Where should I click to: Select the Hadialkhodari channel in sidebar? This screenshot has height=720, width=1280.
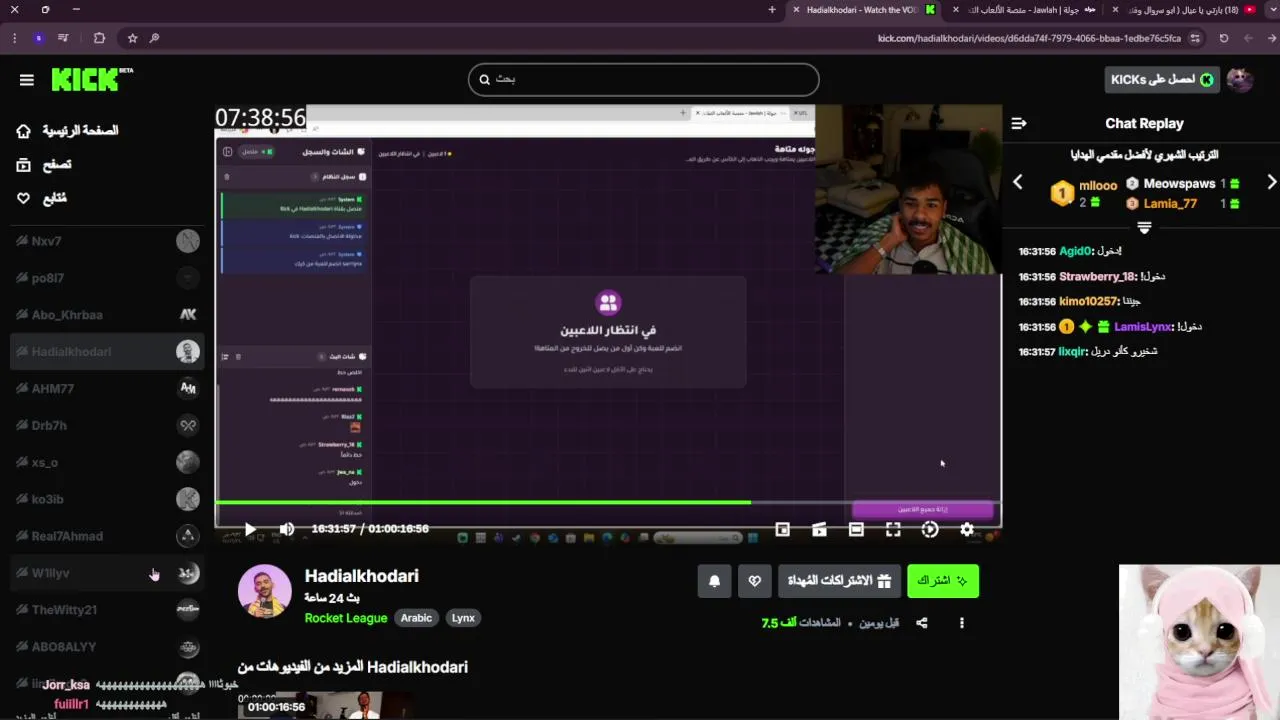coord(106,352)
